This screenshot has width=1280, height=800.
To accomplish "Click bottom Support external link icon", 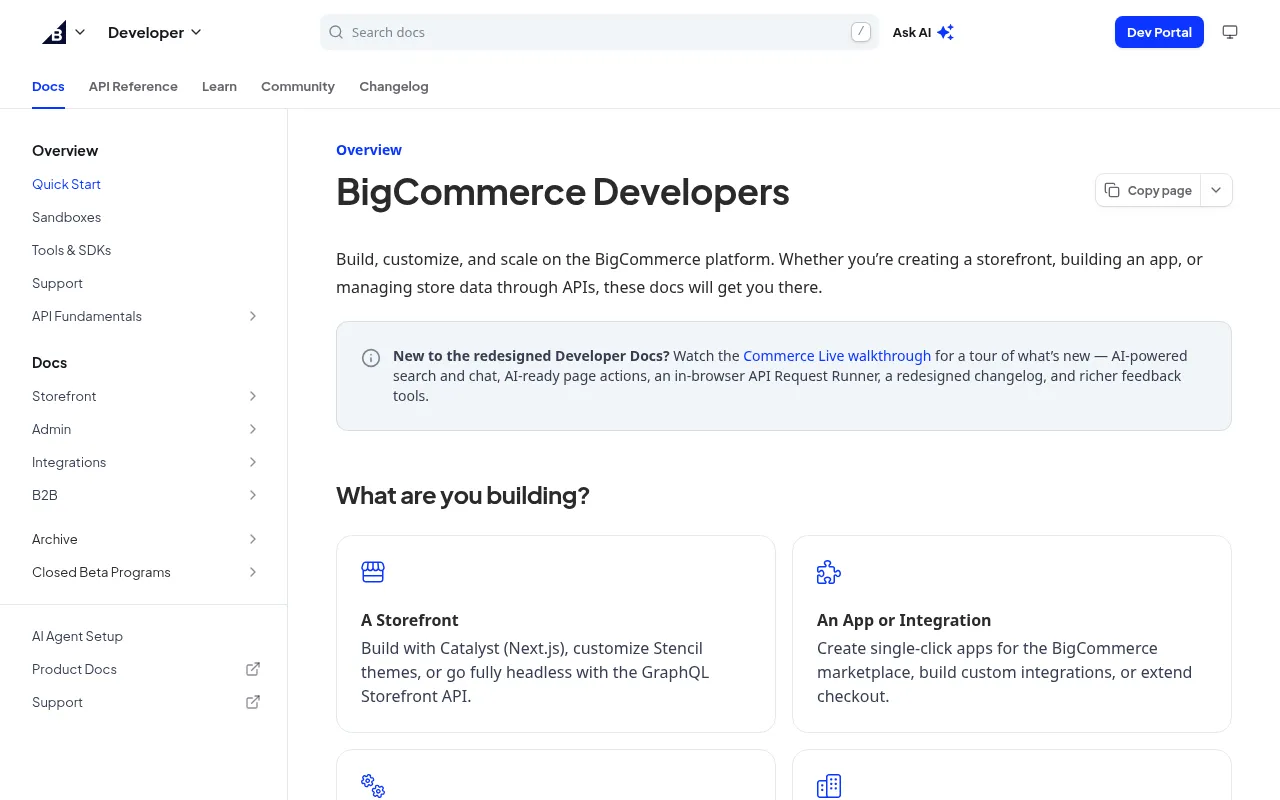I will (253, 702).
